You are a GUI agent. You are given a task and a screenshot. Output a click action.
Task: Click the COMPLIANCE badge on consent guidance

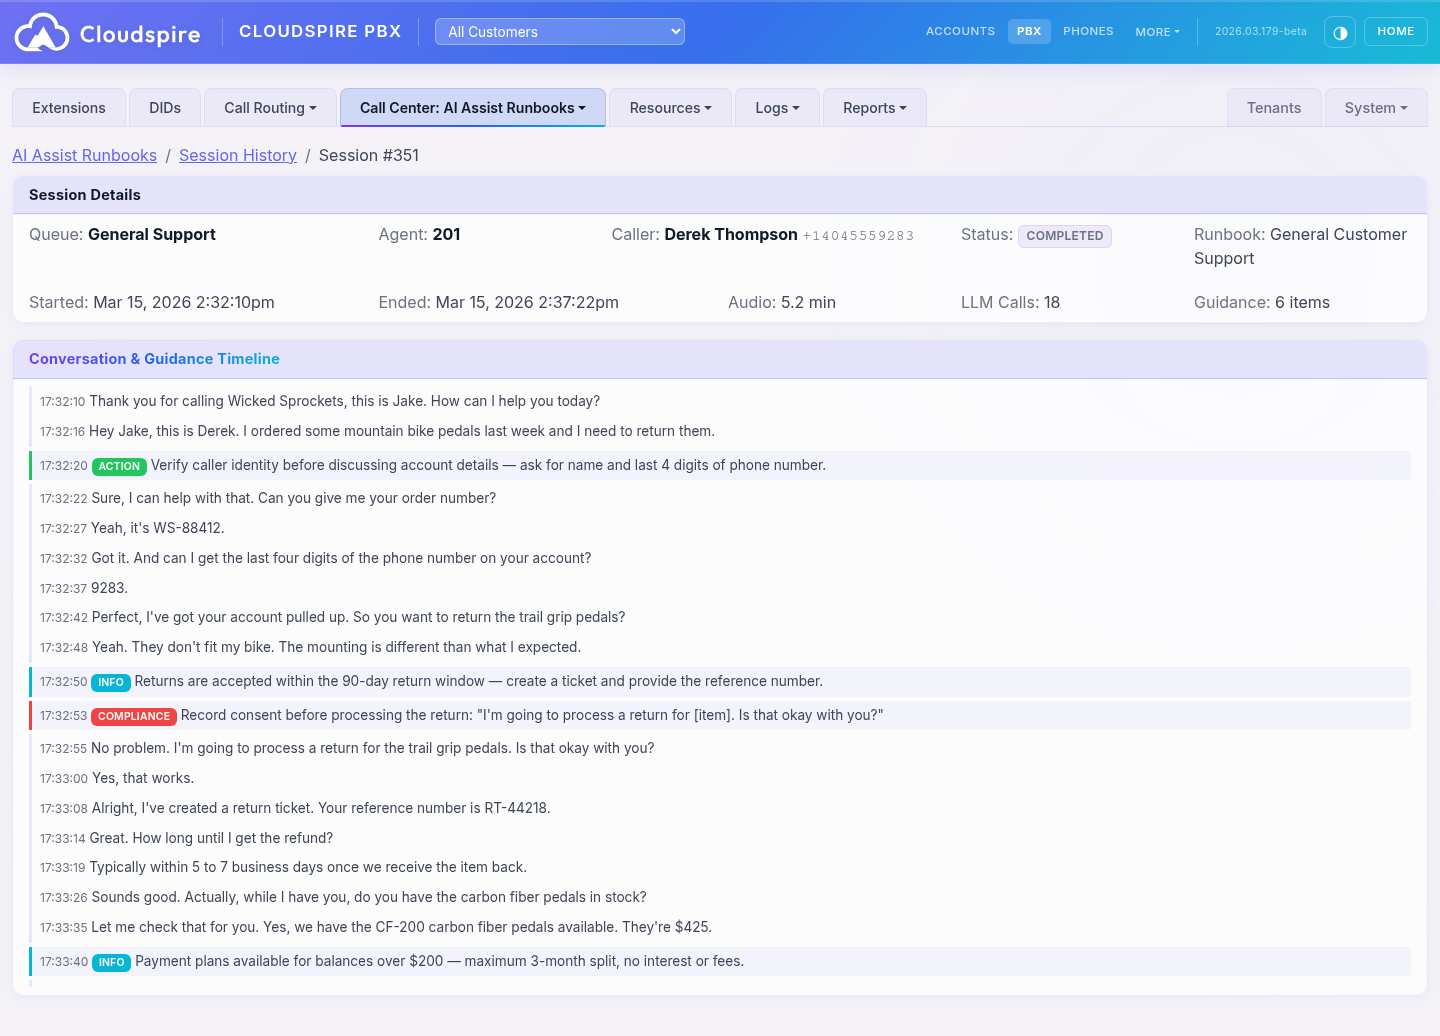(x=134, y=716)
